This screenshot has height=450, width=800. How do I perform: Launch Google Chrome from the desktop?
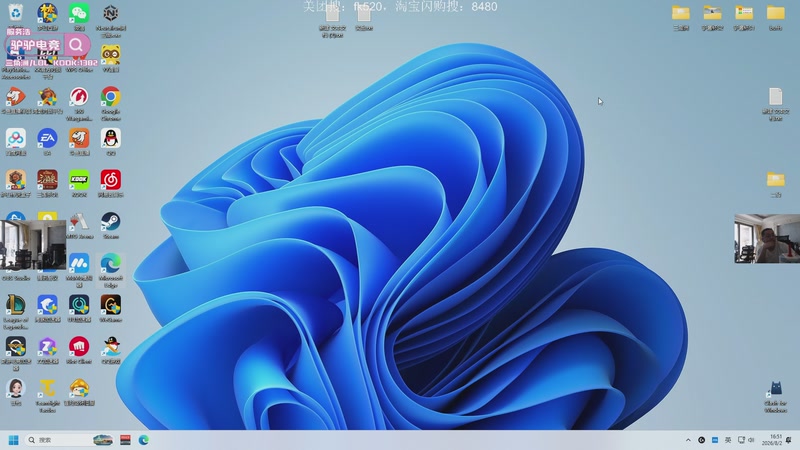tap(111, 96)
